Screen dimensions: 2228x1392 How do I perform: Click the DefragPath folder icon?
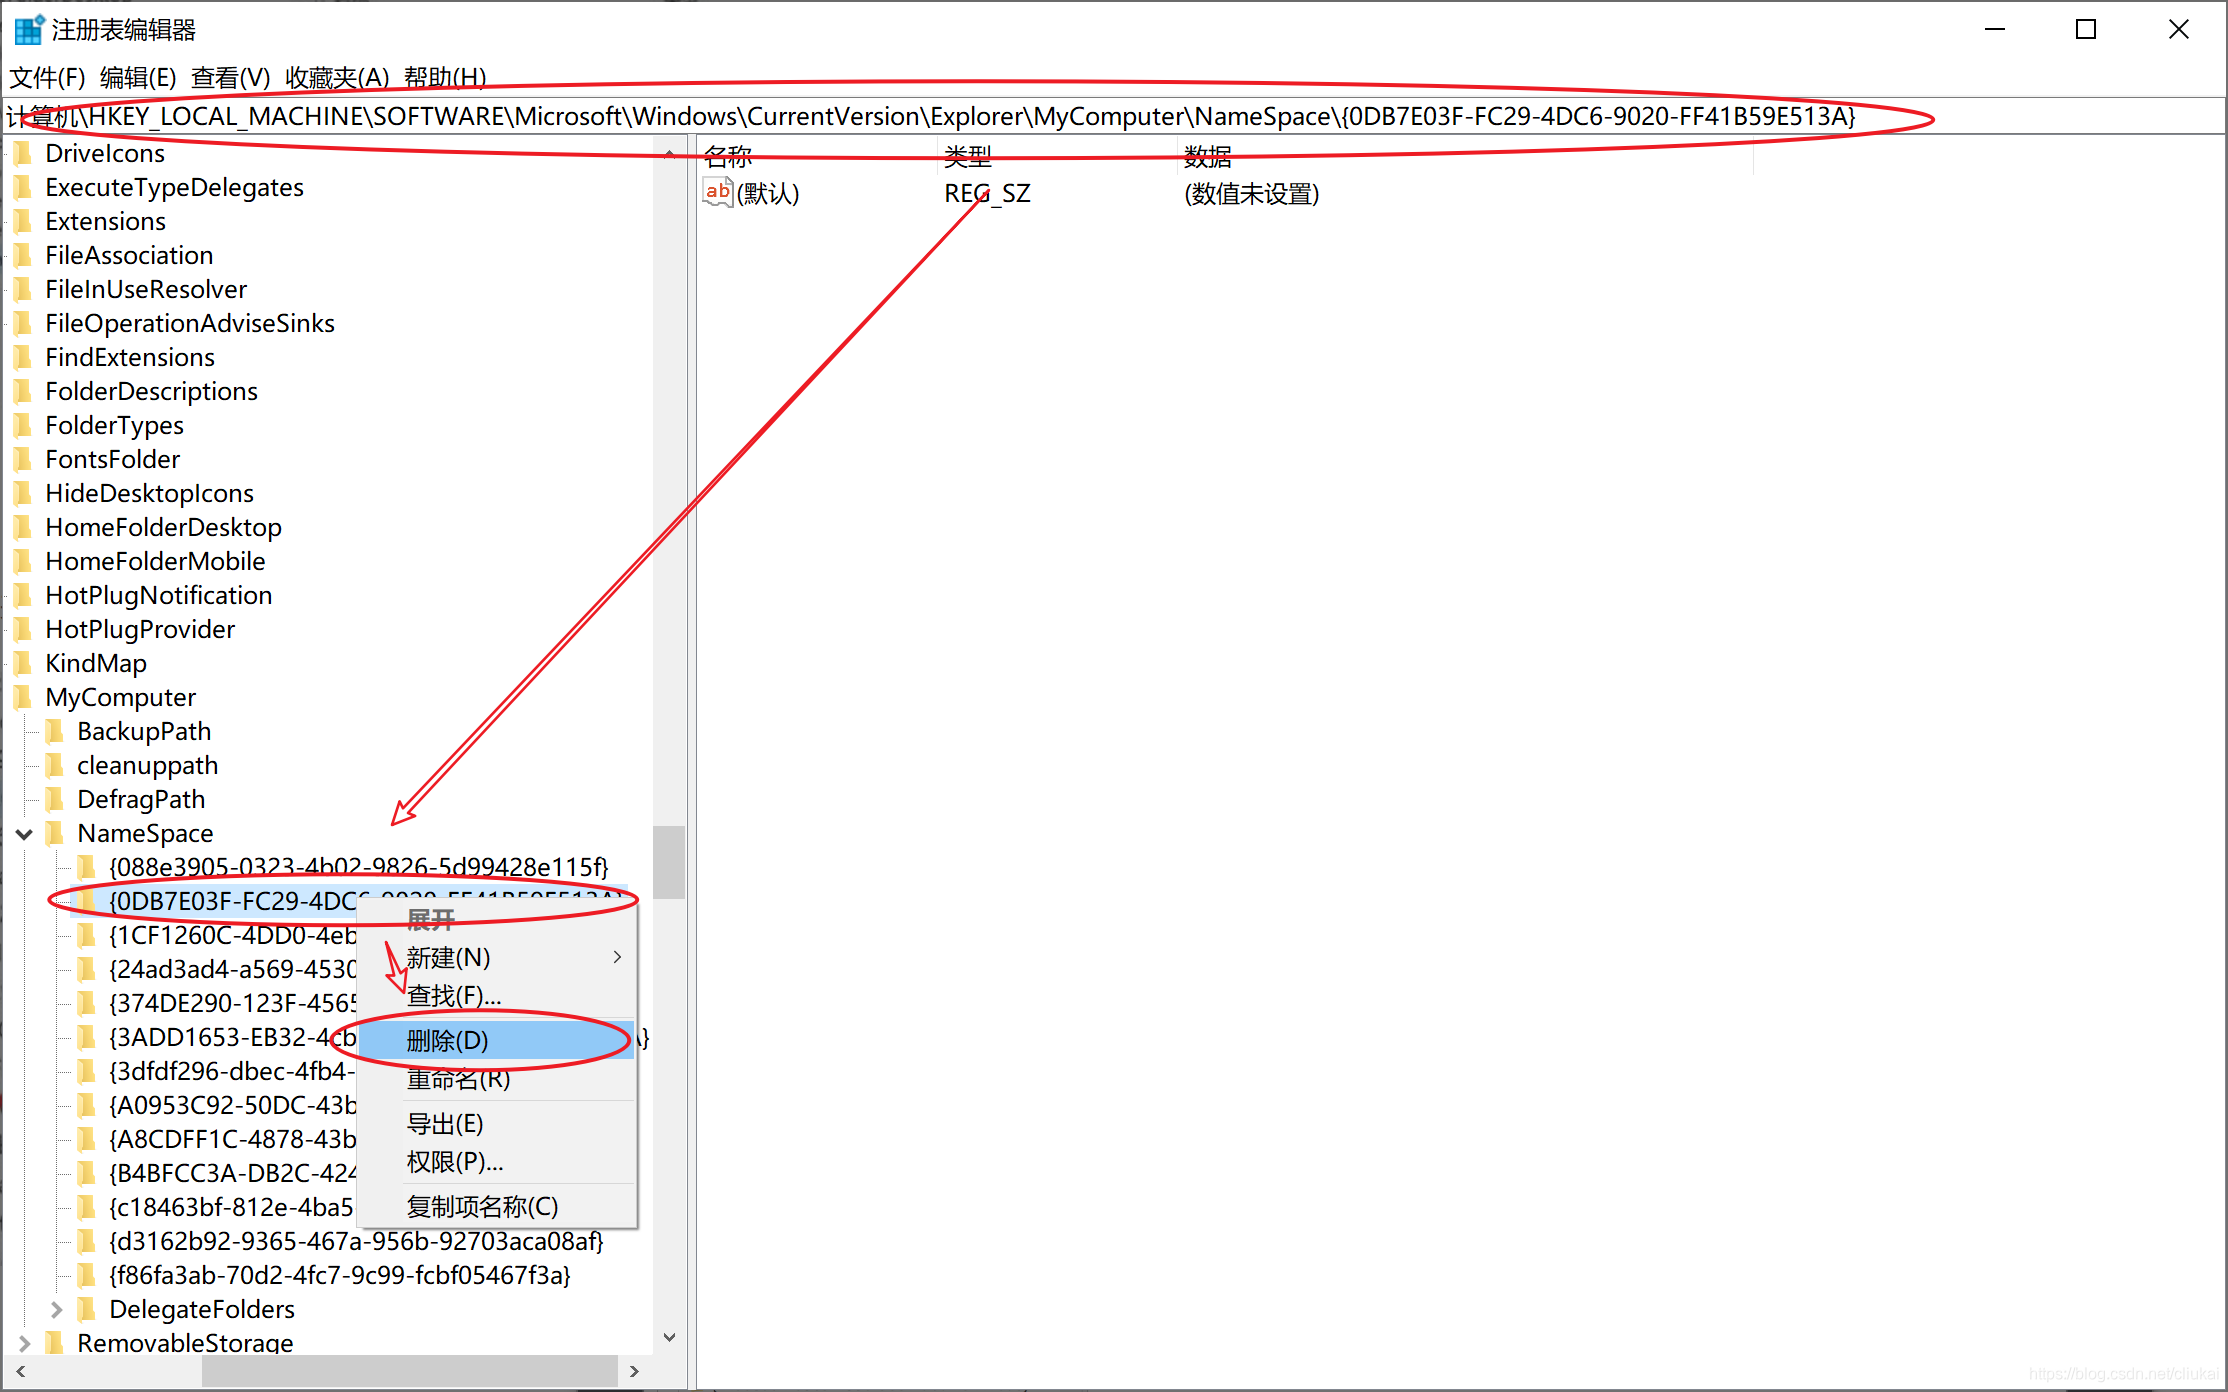[x=56, y=799]
